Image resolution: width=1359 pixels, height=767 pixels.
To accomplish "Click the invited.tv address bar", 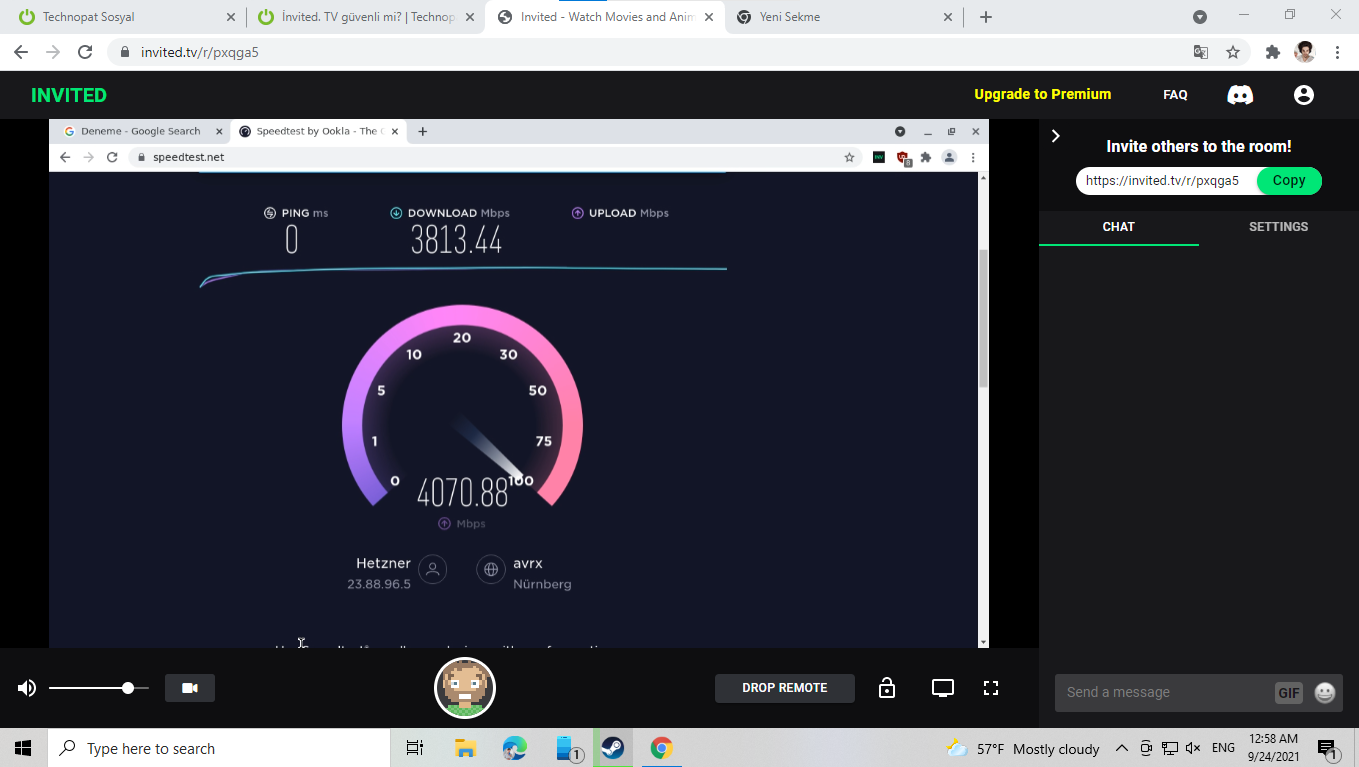I will (x=650, y=52).
